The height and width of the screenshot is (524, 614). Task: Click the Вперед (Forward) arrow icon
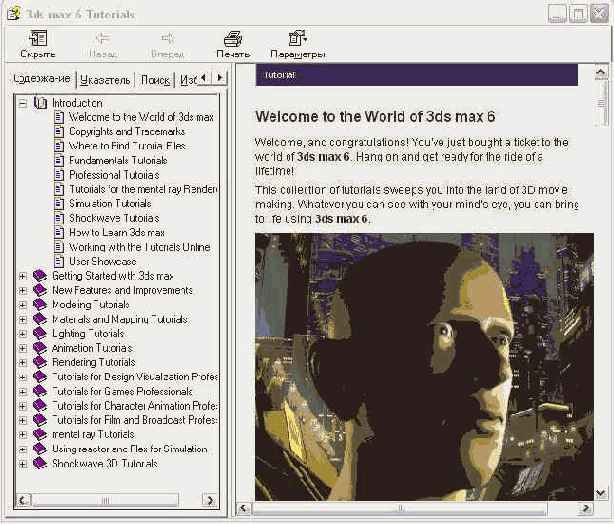pyautogui.click(x=167, y=39)
